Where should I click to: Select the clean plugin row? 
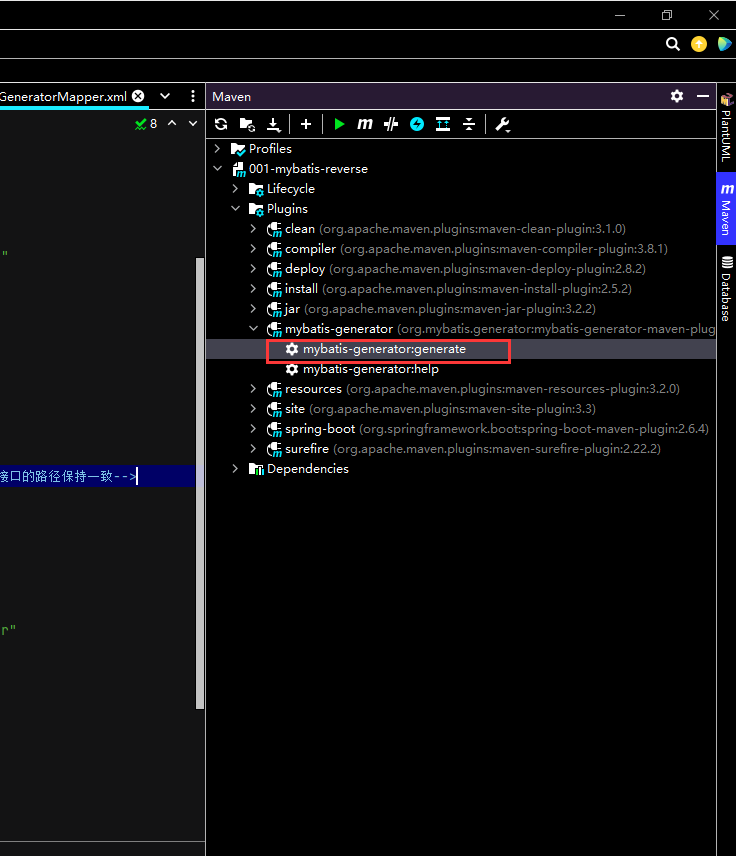click(x=461, y=229)
